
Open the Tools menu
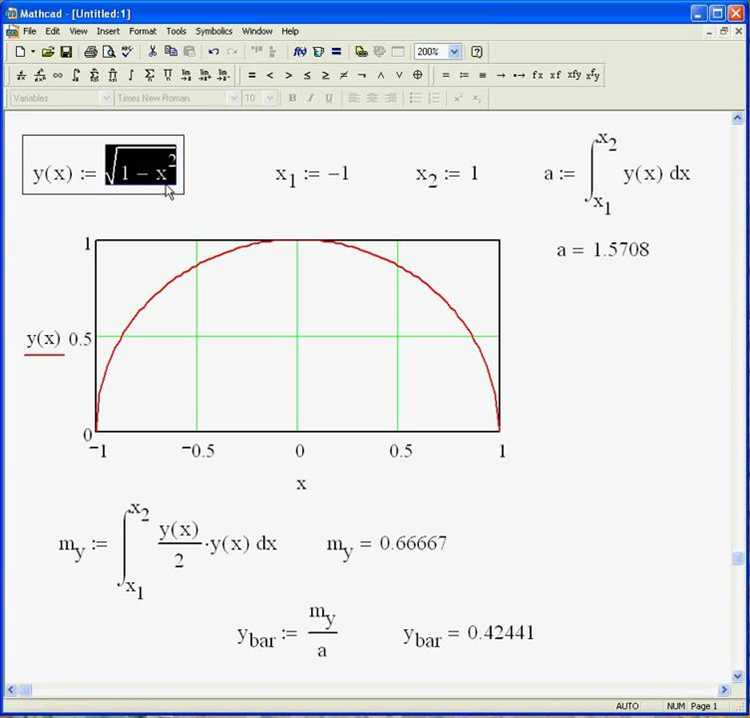176,31
